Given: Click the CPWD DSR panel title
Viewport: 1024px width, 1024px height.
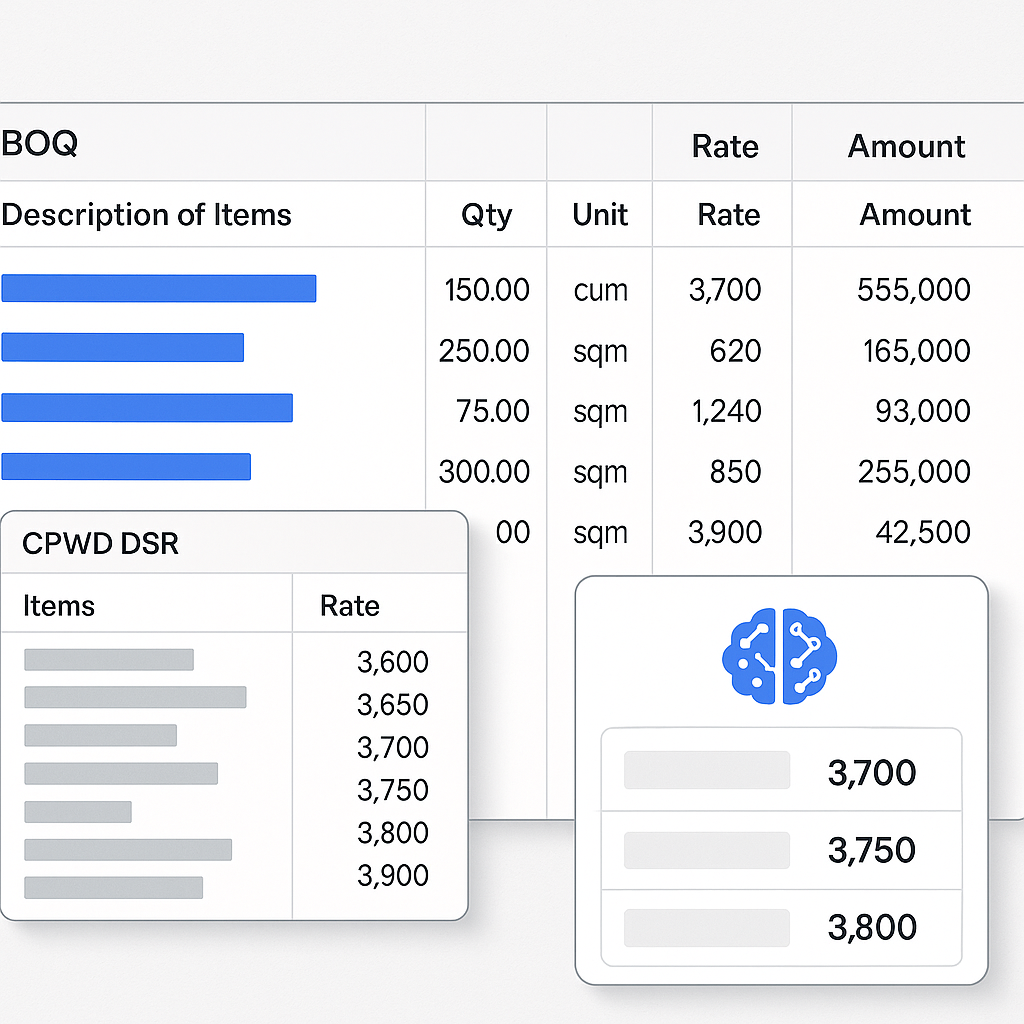Looking at the screenshot, I should 100,543.
